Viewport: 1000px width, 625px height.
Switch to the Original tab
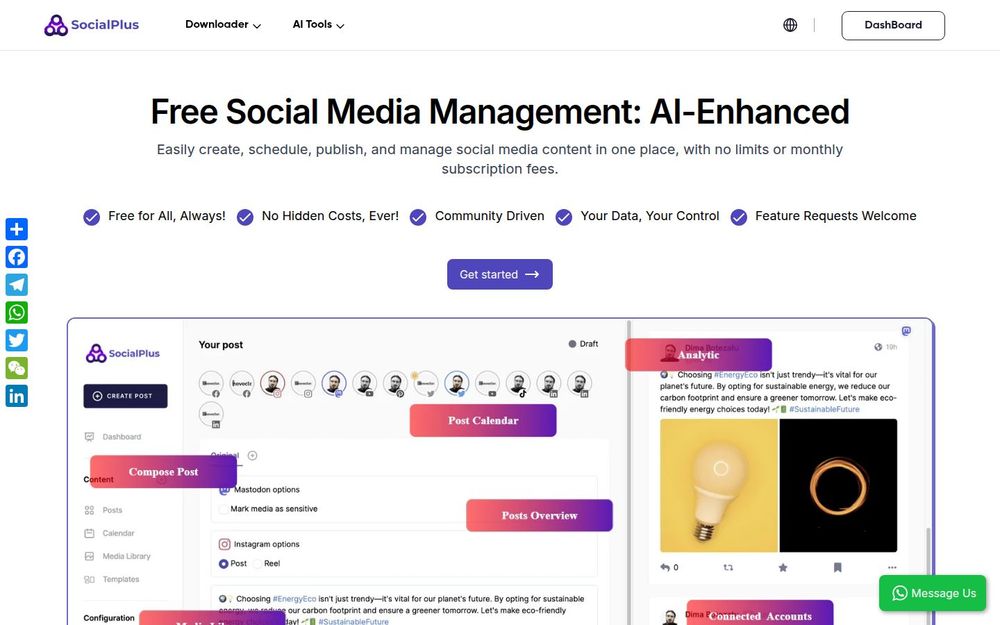[x=224, y=455]
